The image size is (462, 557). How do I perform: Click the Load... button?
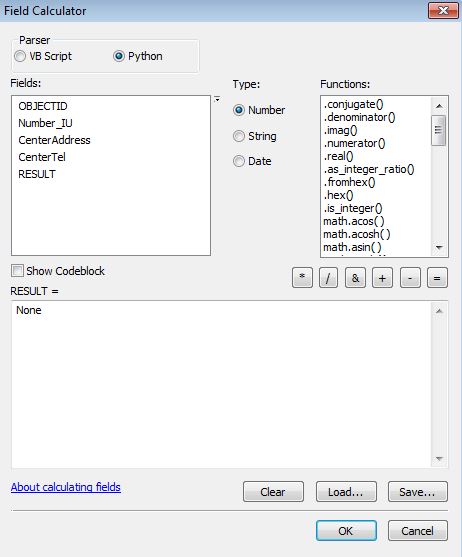click(346, 492)
